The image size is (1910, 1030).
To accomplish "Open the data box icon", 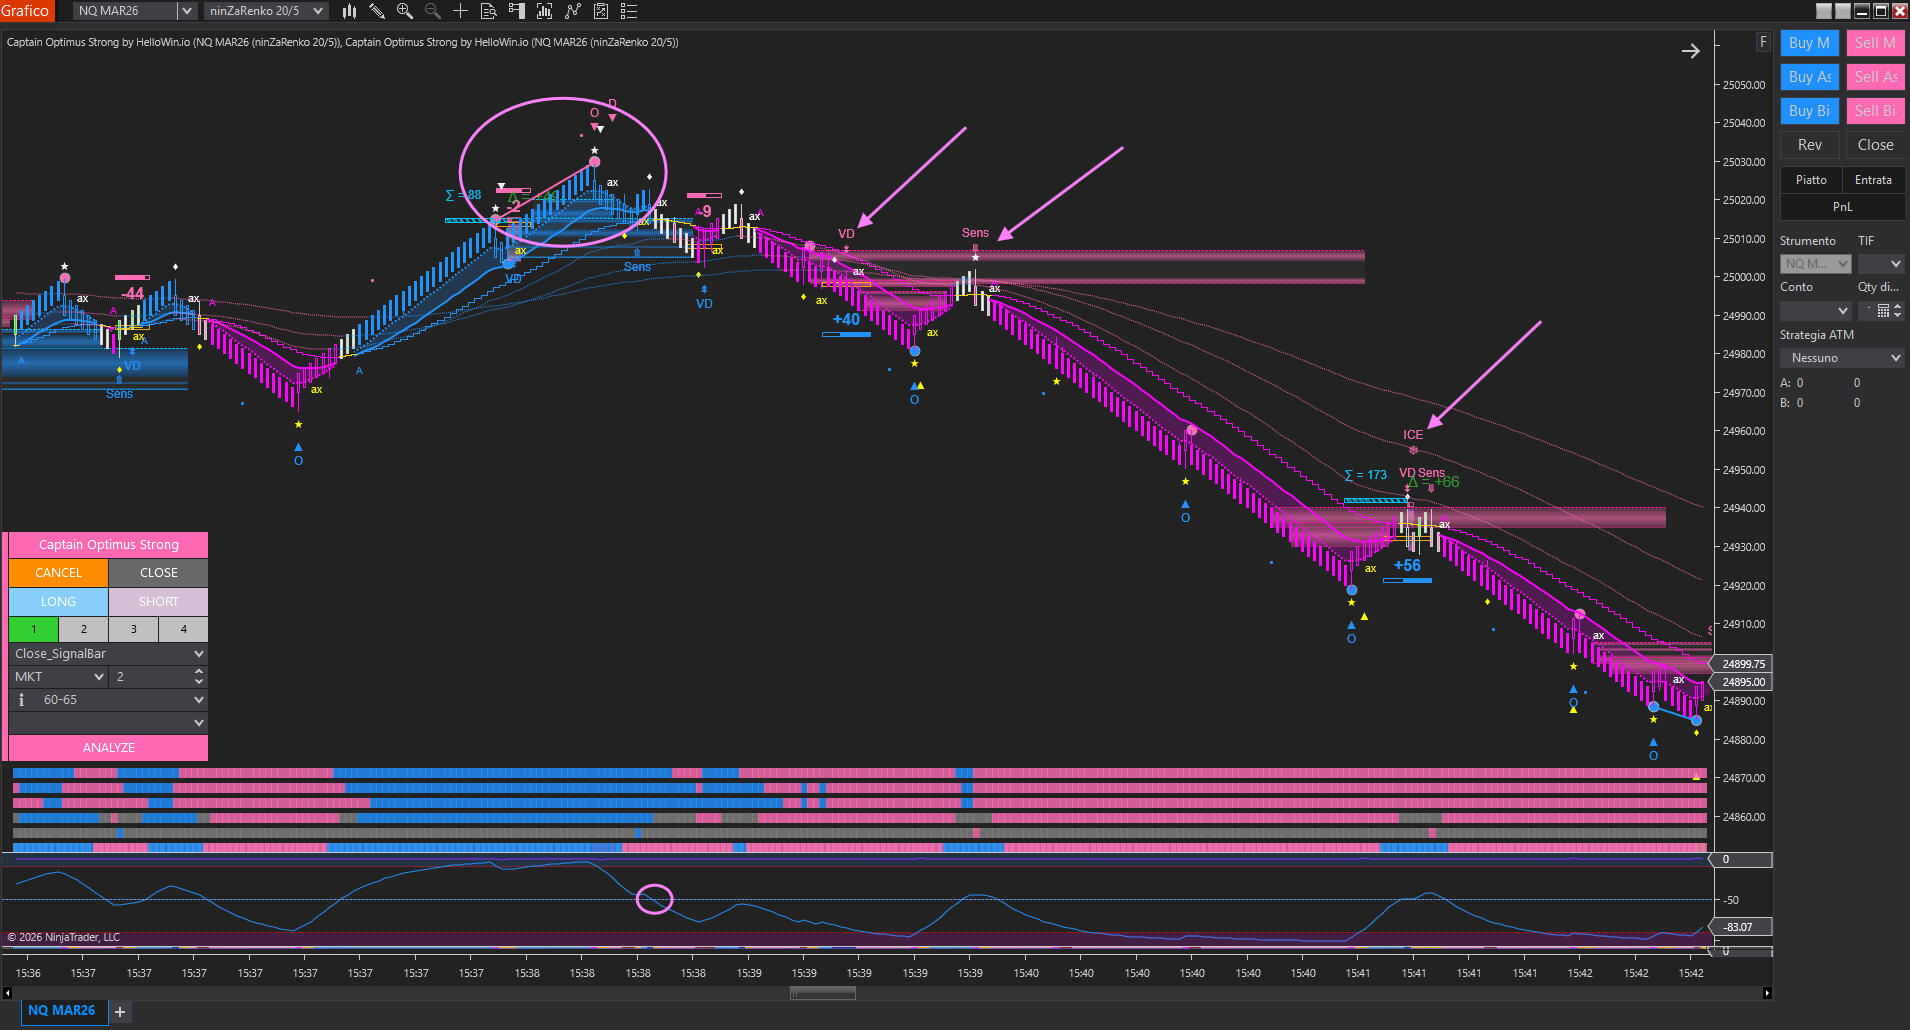I will (x=488, y=11).
